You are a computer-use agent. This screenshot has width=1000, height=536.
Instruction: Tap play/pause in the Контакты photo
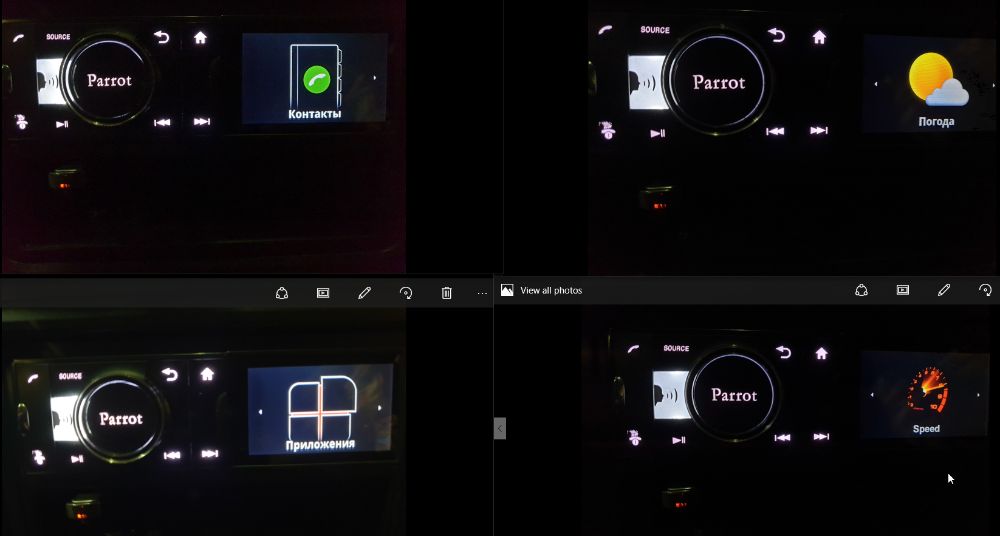click(62, 124)
